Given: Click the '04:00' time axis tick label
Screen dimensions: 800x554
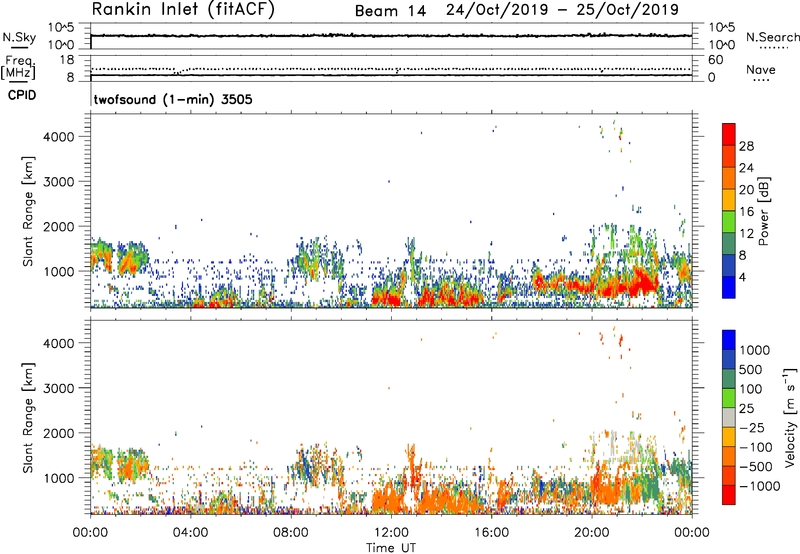Looking at the screenshot, I should pos(190,533).
